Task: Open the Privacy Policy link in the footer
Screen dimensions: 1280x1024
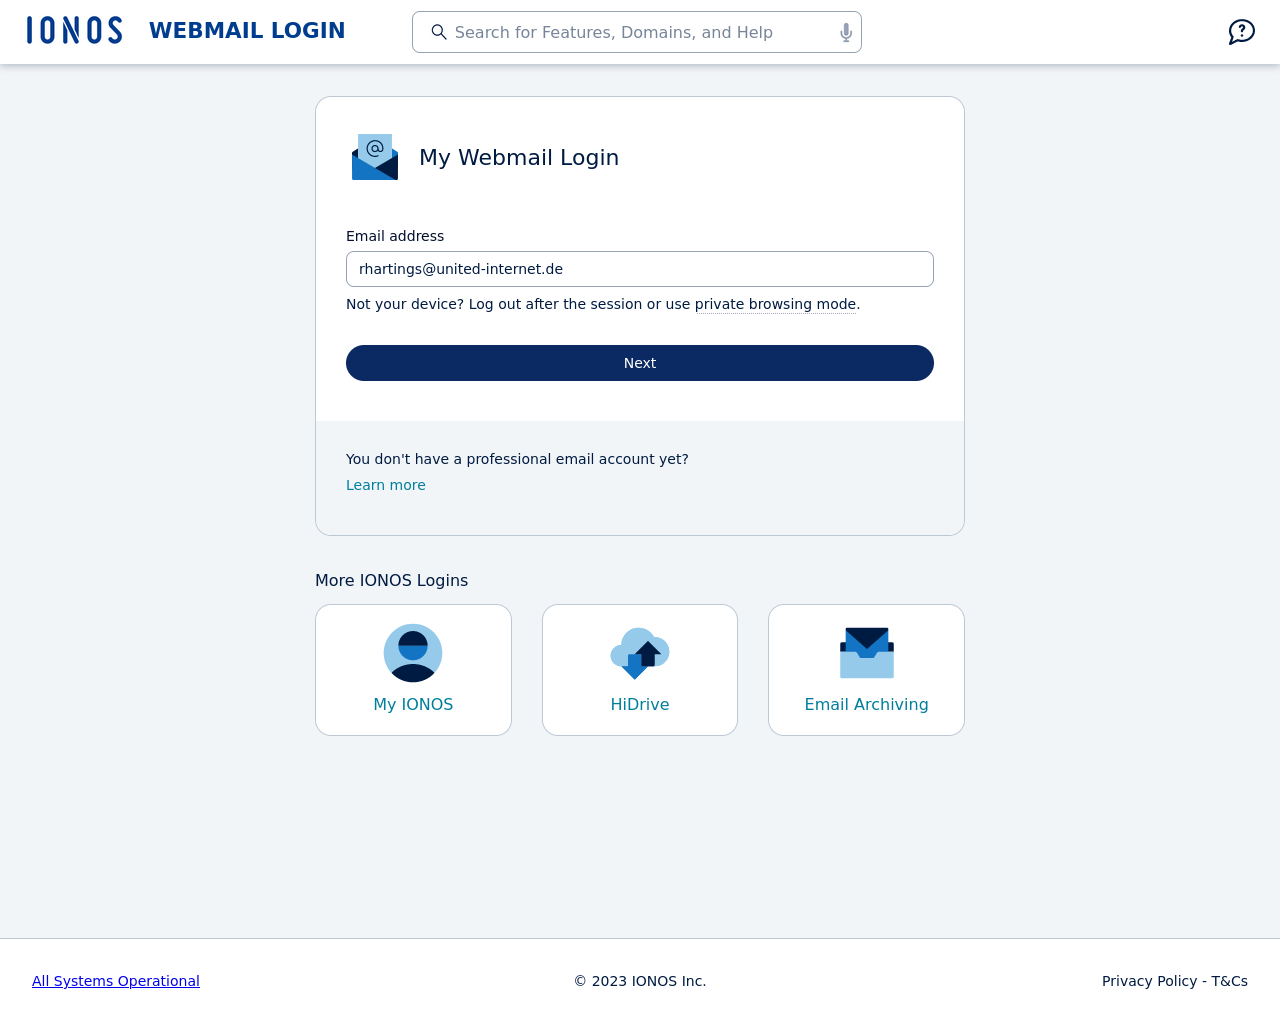Action: [x=1149, y=981]
